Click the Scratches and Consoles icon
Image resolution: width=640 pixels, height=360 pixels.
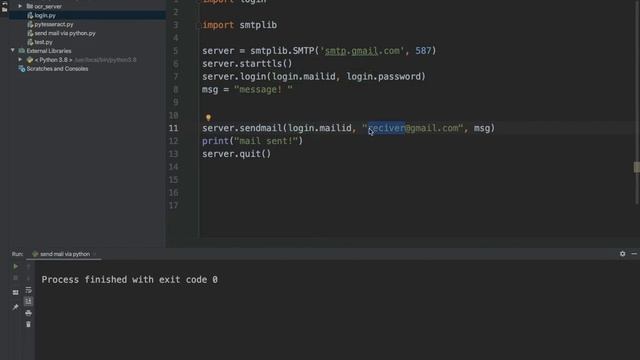pyautogui.click(x=22, y=69)
